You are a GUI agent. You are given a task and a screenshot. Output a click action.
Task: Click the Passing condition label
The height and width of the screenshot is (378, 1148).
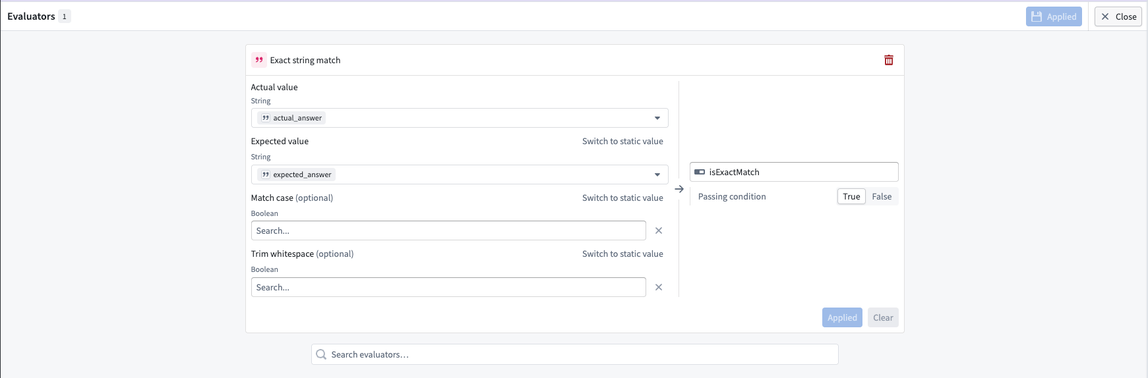click(x=732, y=196)
